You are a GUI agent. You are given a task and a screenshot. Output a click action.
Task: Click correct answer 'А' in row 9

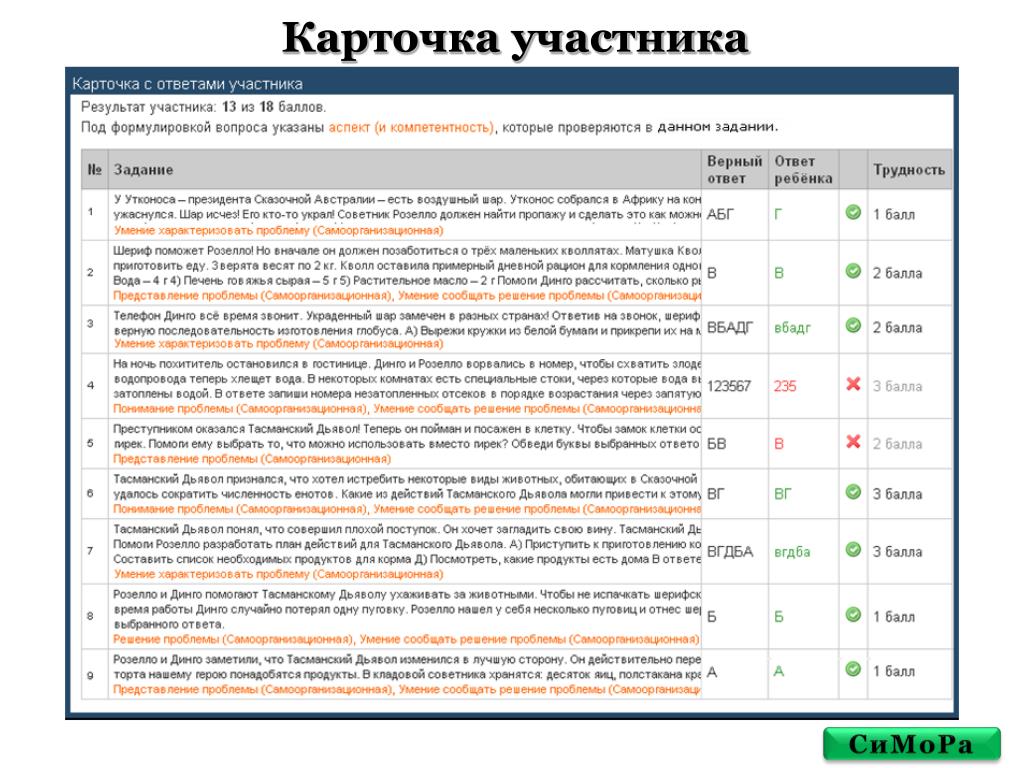[x=712, y=671]
